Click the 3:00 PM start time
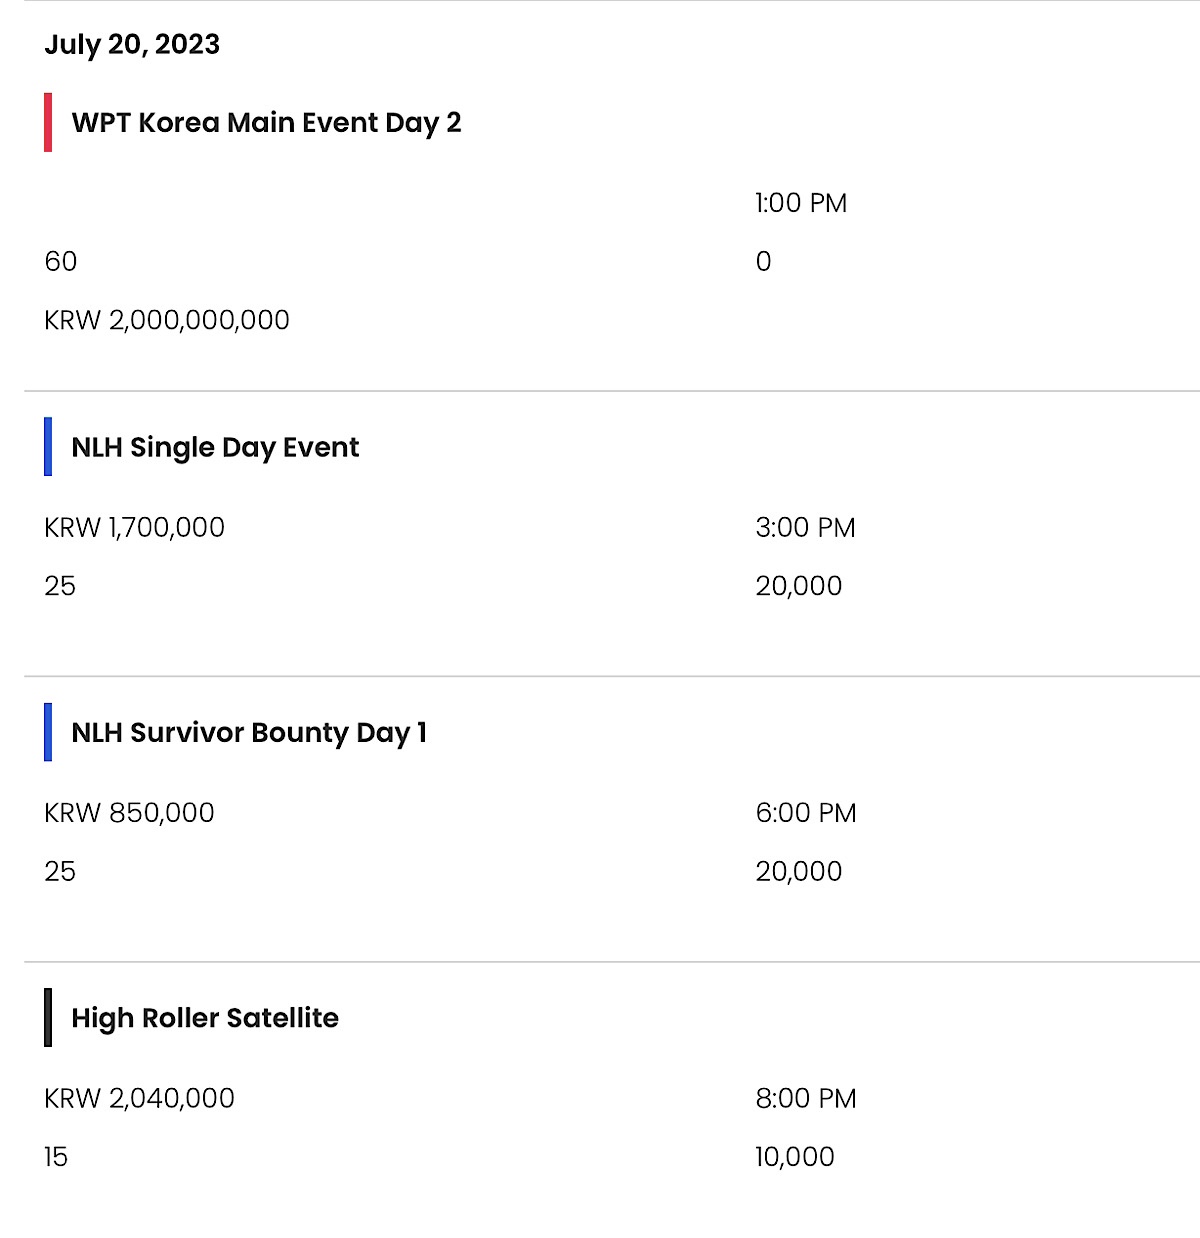Image resolution: width=1200 pixels, height=1238 pixels. pos(805,527)
